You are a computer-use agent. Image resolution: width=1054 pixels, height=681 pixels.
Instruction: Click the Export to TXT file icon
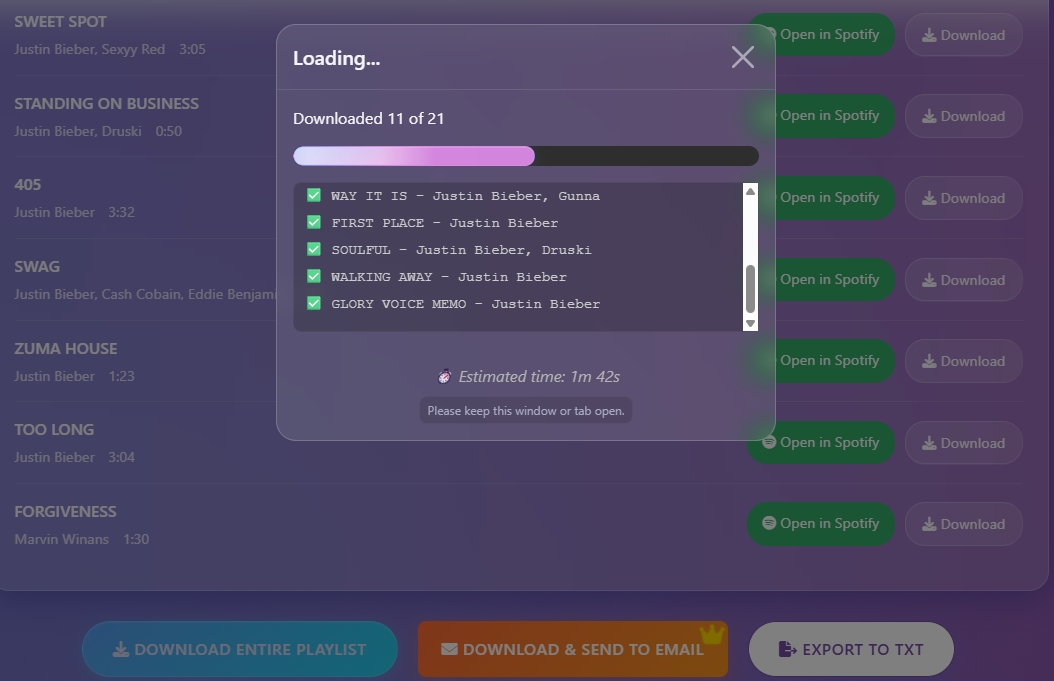click(787, 649)
